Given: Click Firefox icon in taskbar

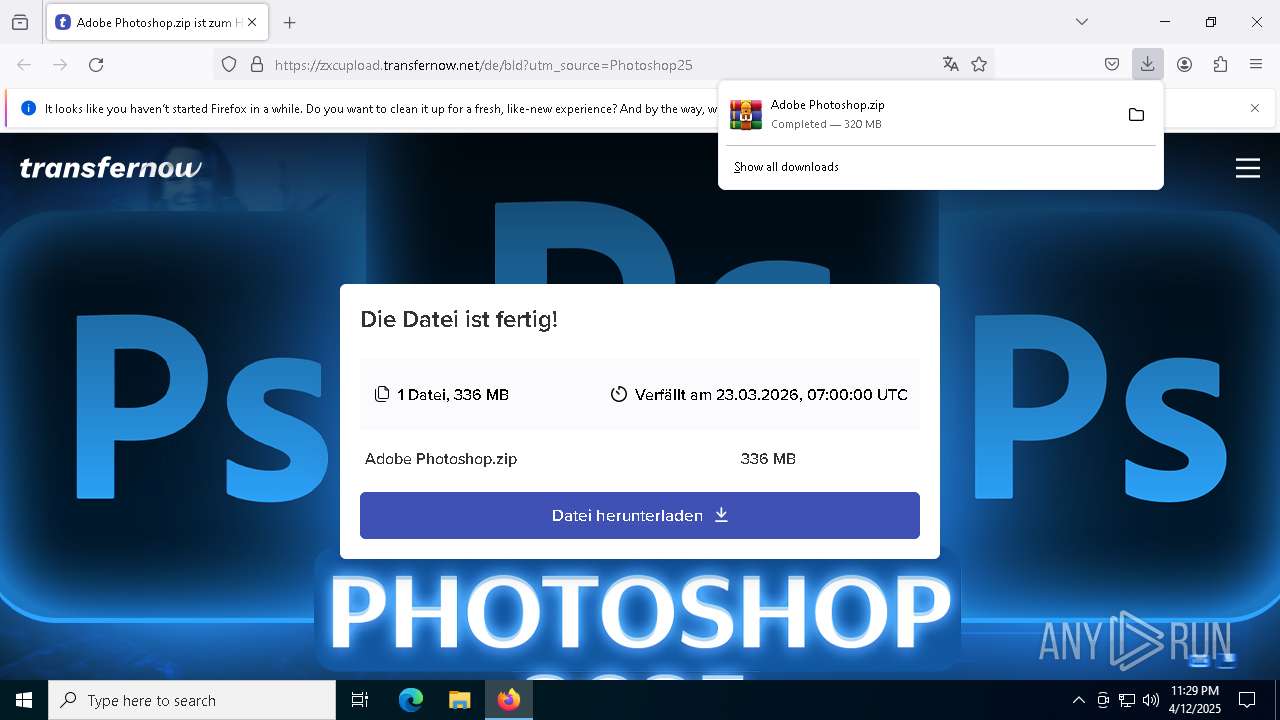Looking at the screenshot, I should (x=509, y=700).
